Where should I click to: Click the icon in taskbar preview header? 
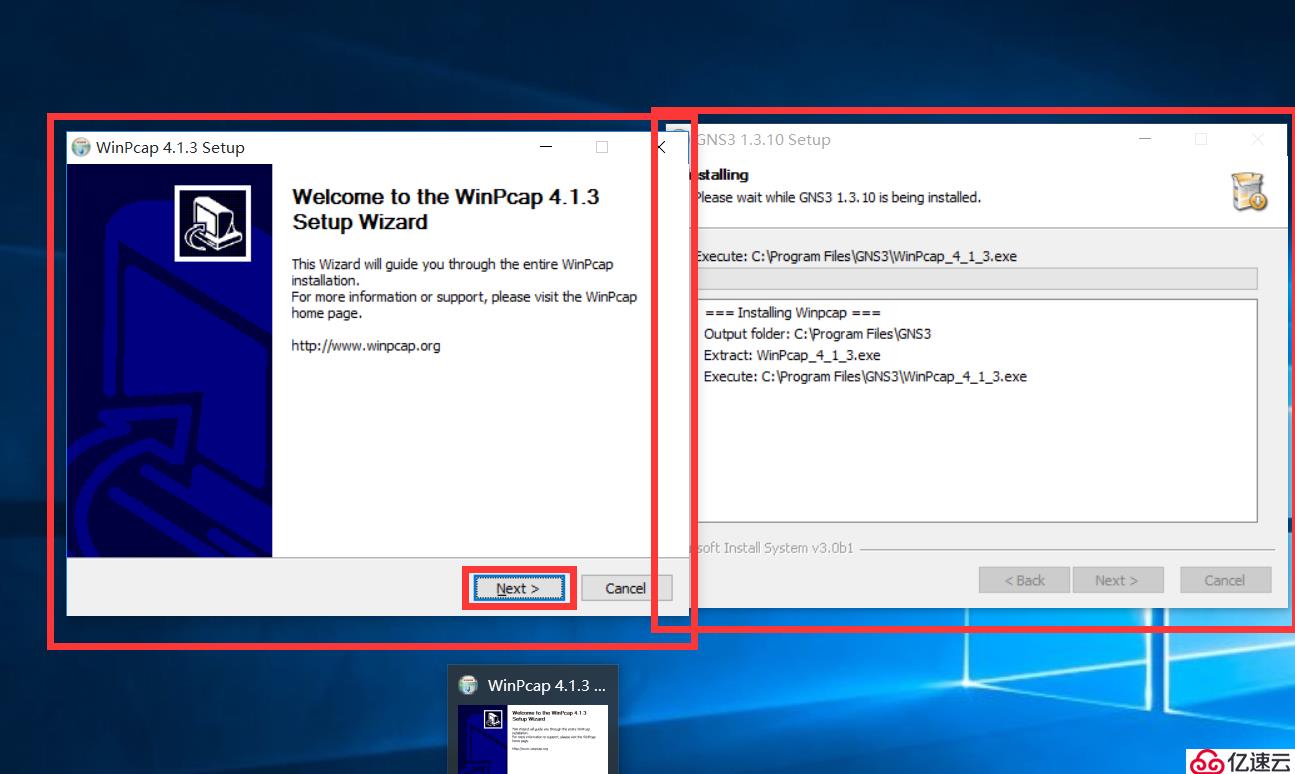[468, 685]
